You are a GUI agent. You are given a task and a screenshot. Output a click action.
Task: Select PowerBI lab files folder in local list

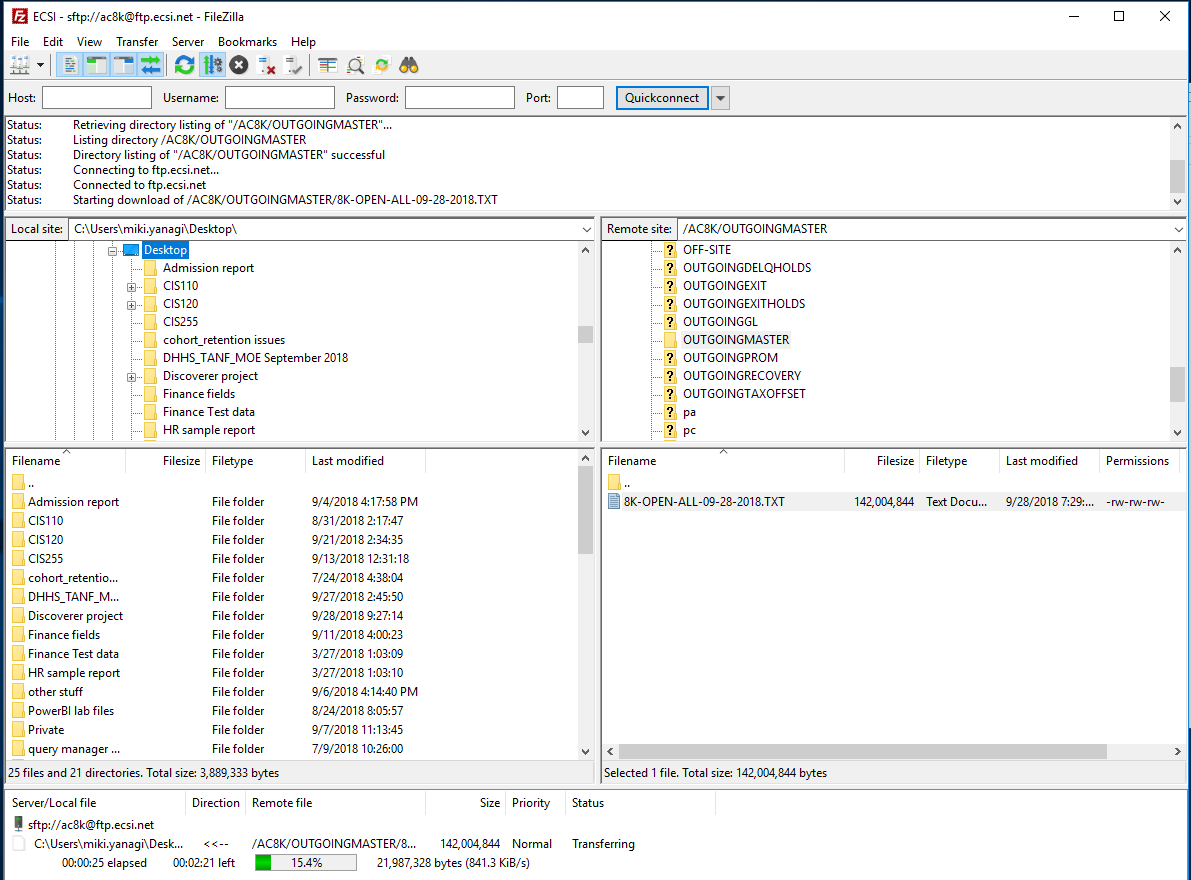(71, 711)
